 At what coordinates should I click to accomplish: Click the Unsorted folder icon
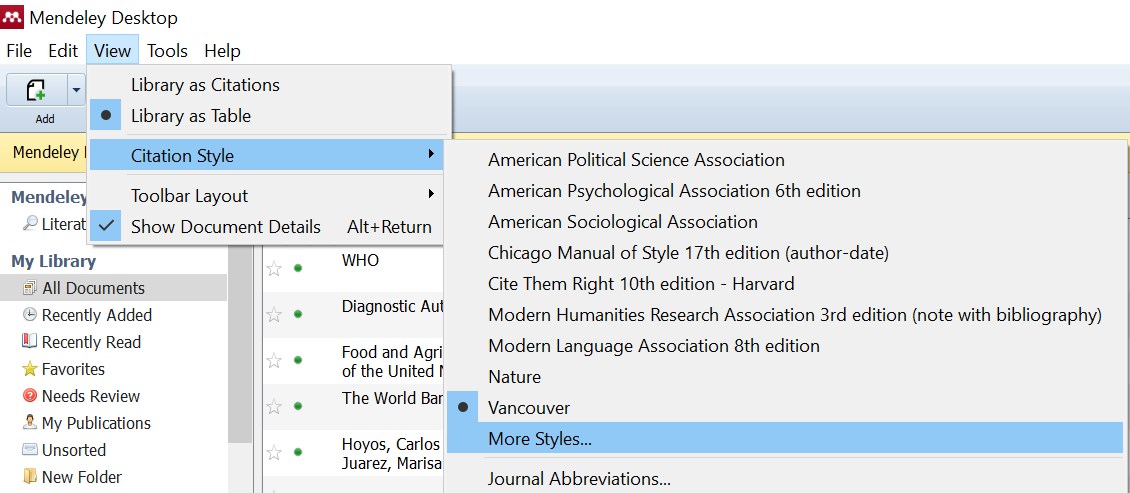30,450
